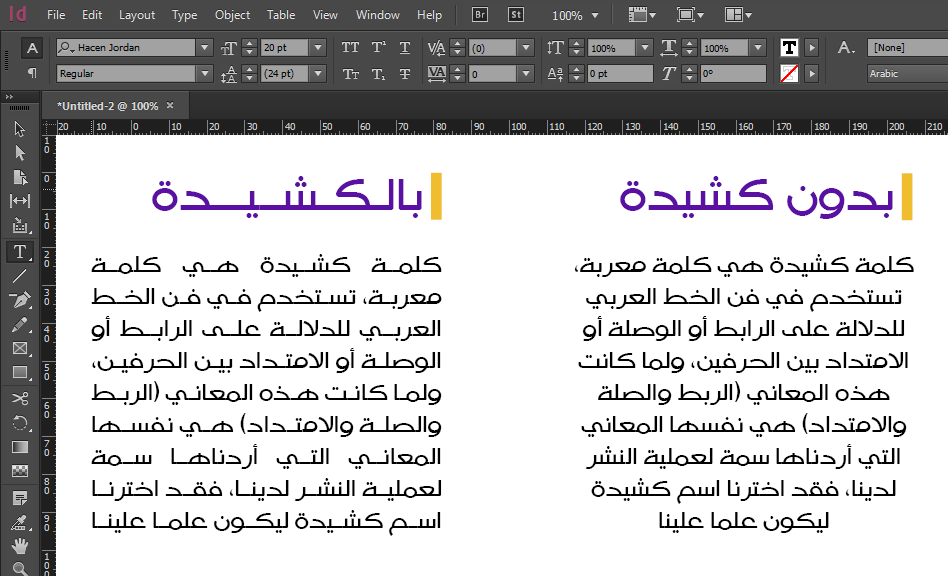This screenshot has width=948, height=576.
Task: Open the leading dropdown
Action: (318, 74)
